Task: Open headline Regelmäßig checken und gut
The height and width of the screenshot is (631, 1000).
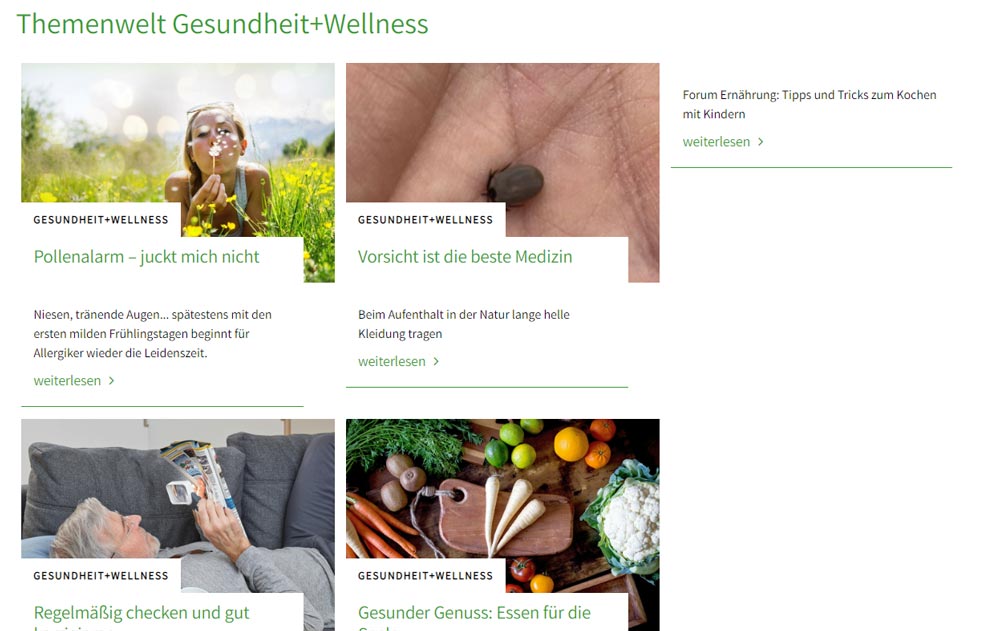Action: click(x=141, y=613)
